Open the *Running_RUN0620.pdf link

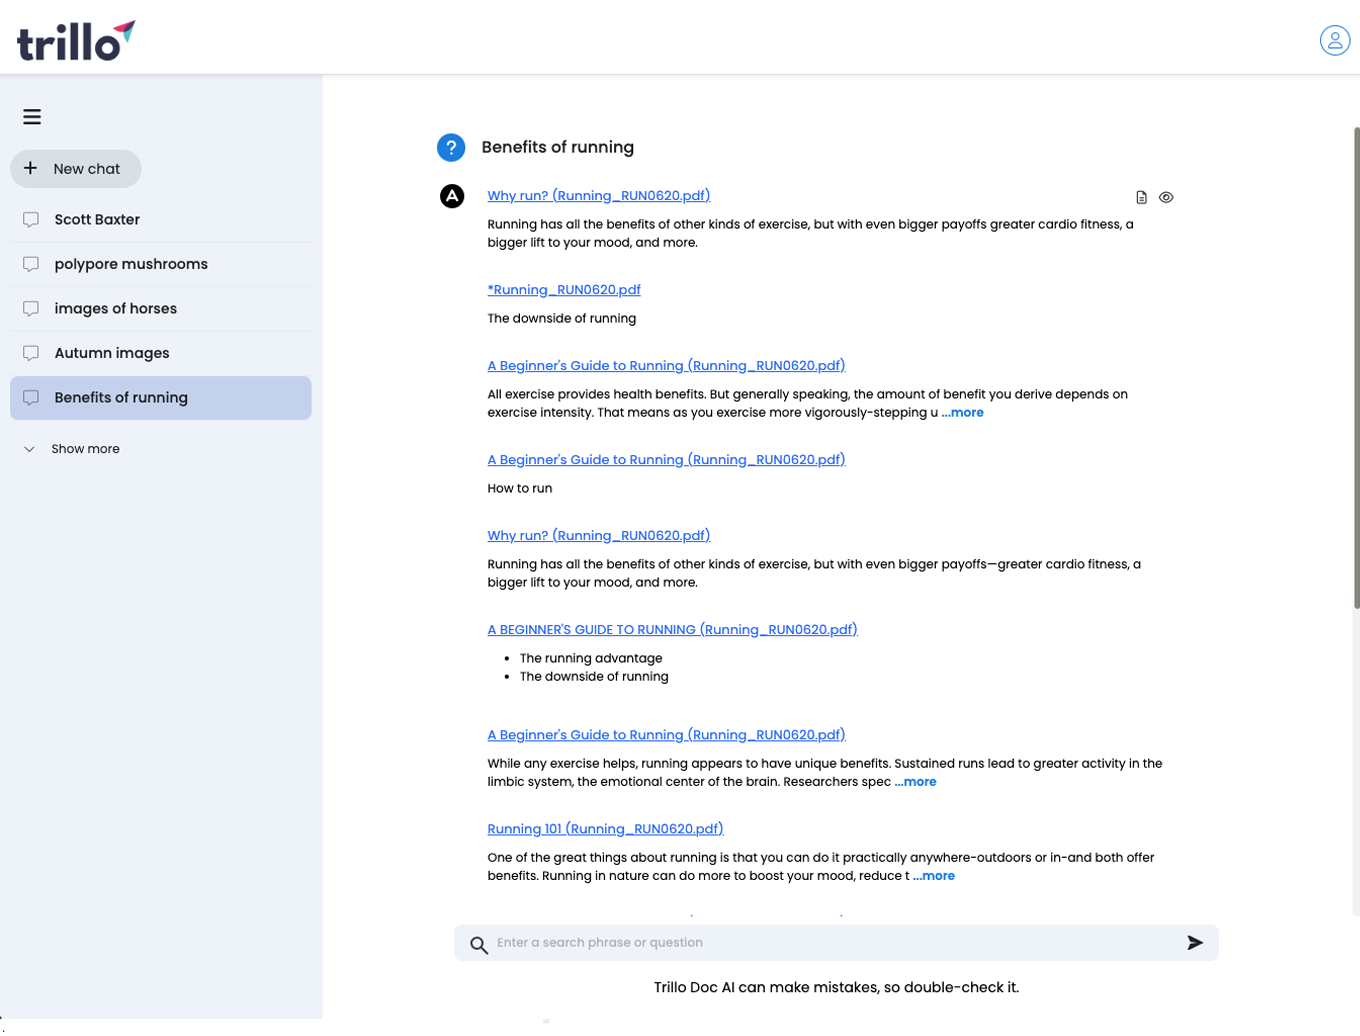point(564,290)
